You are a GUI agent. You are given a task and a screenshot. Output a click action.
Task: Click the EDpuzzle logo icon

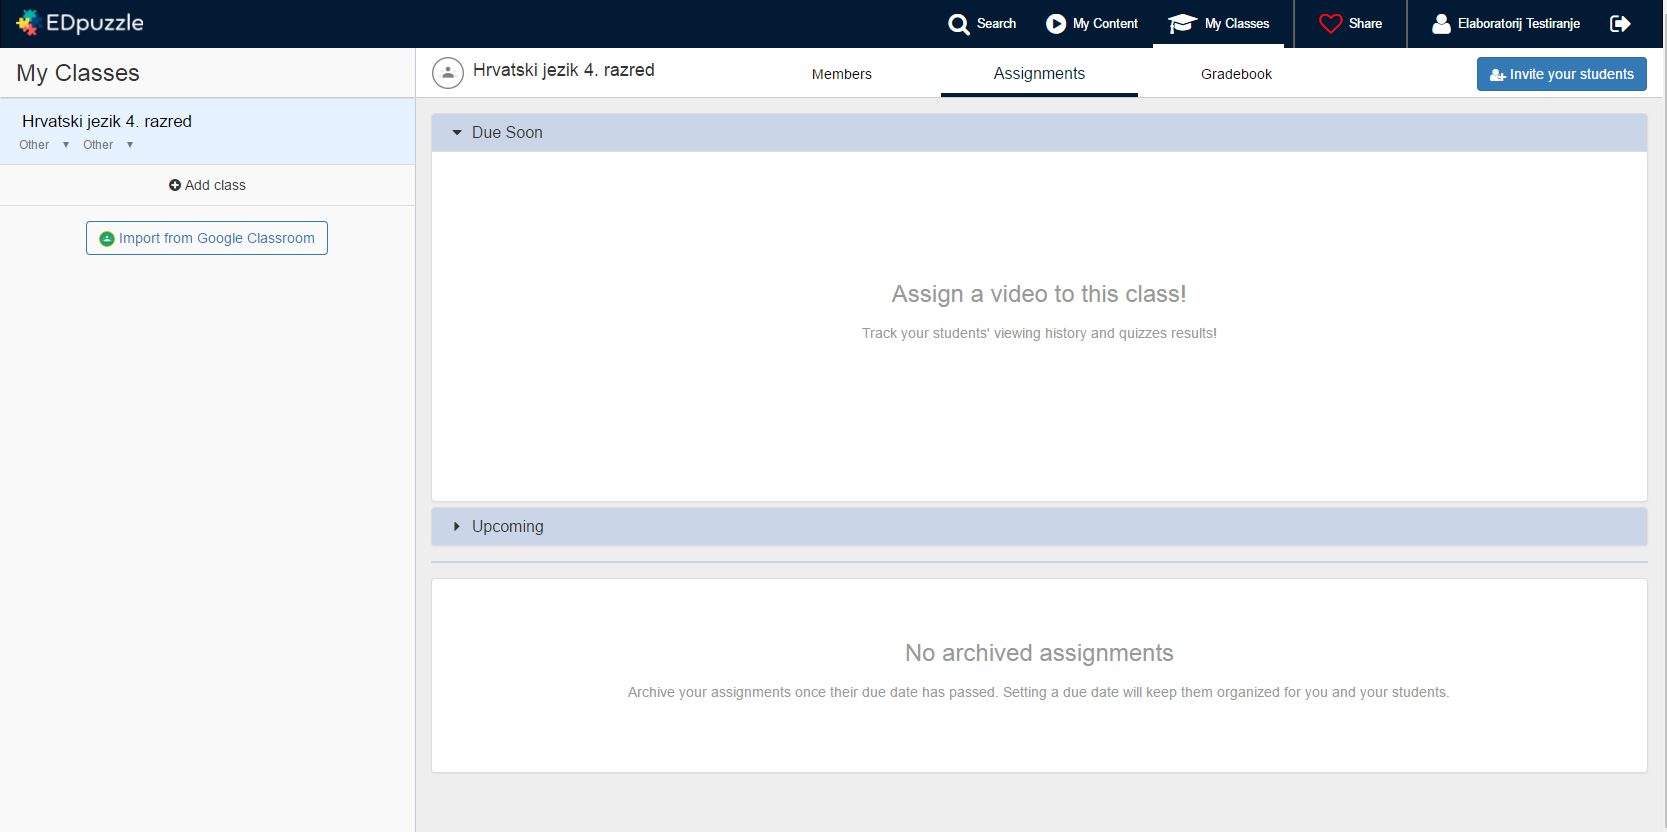point(27,23)
